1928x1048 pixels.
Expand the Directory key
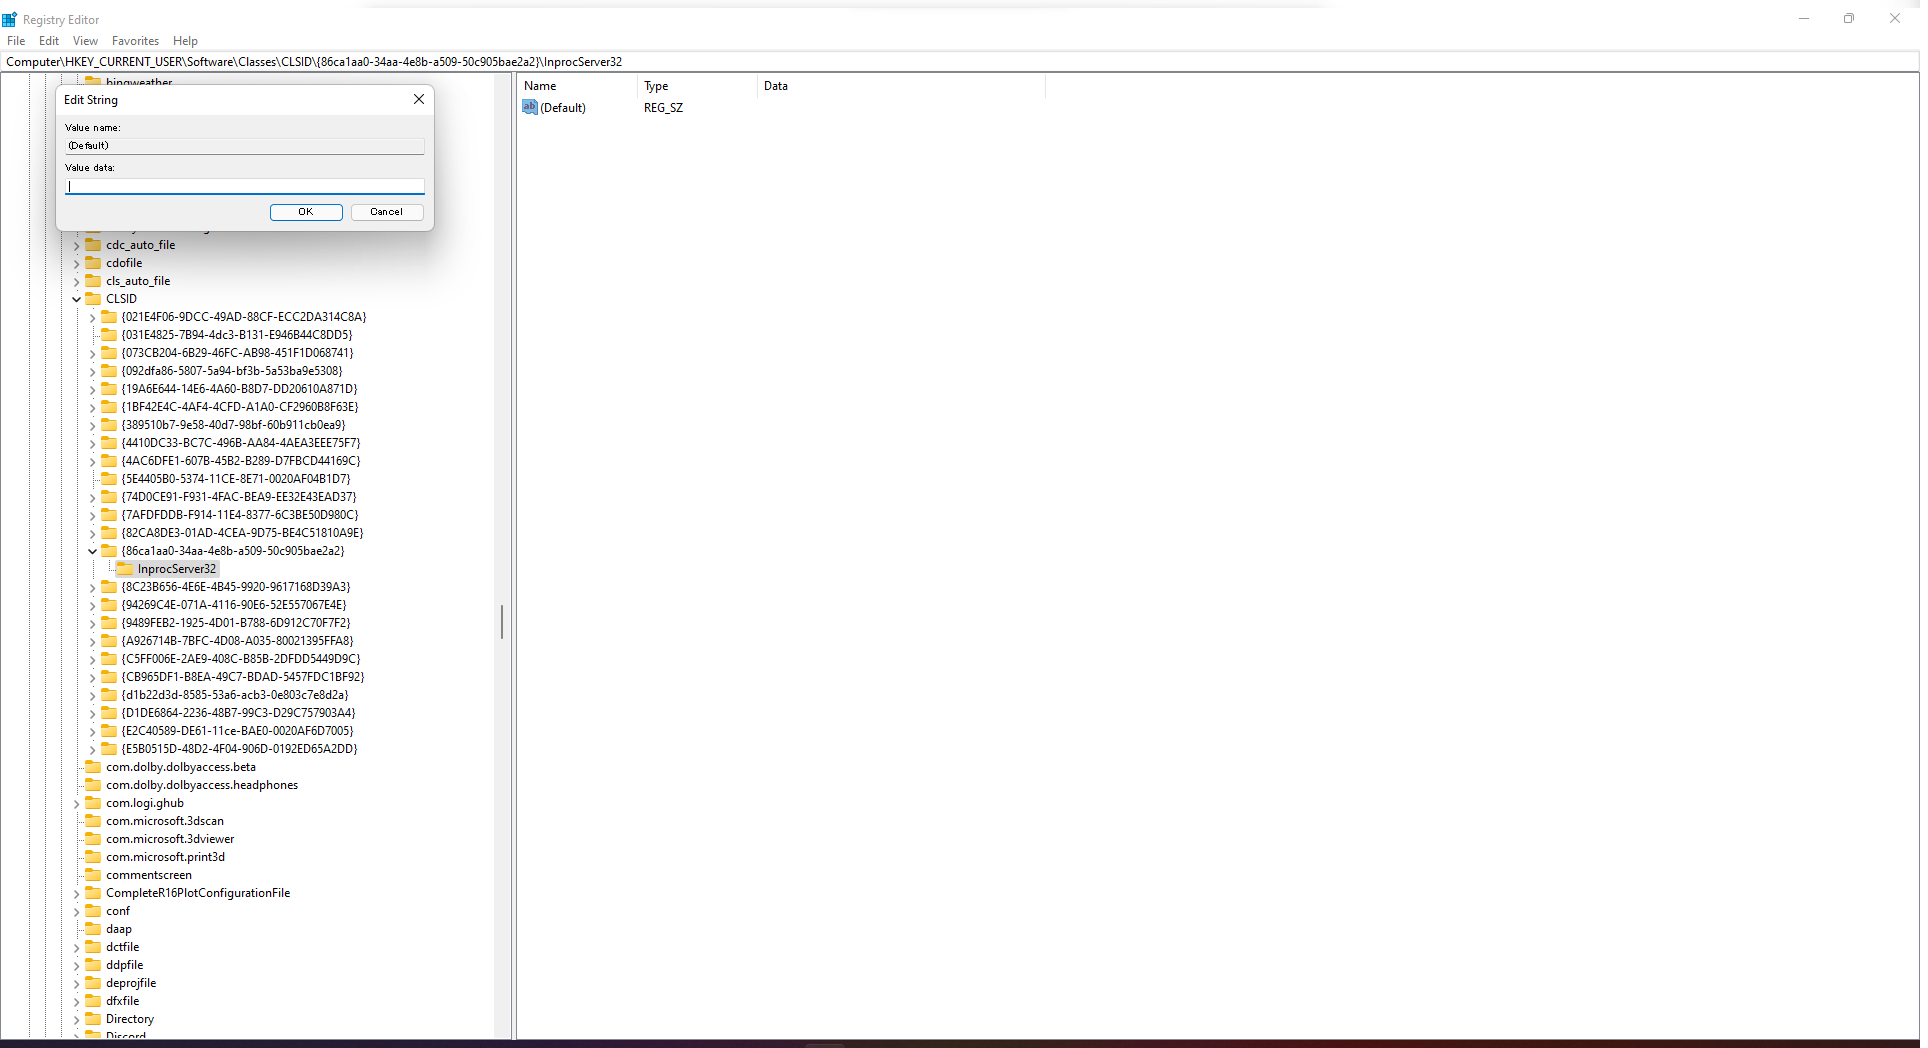pos(76,1019)
